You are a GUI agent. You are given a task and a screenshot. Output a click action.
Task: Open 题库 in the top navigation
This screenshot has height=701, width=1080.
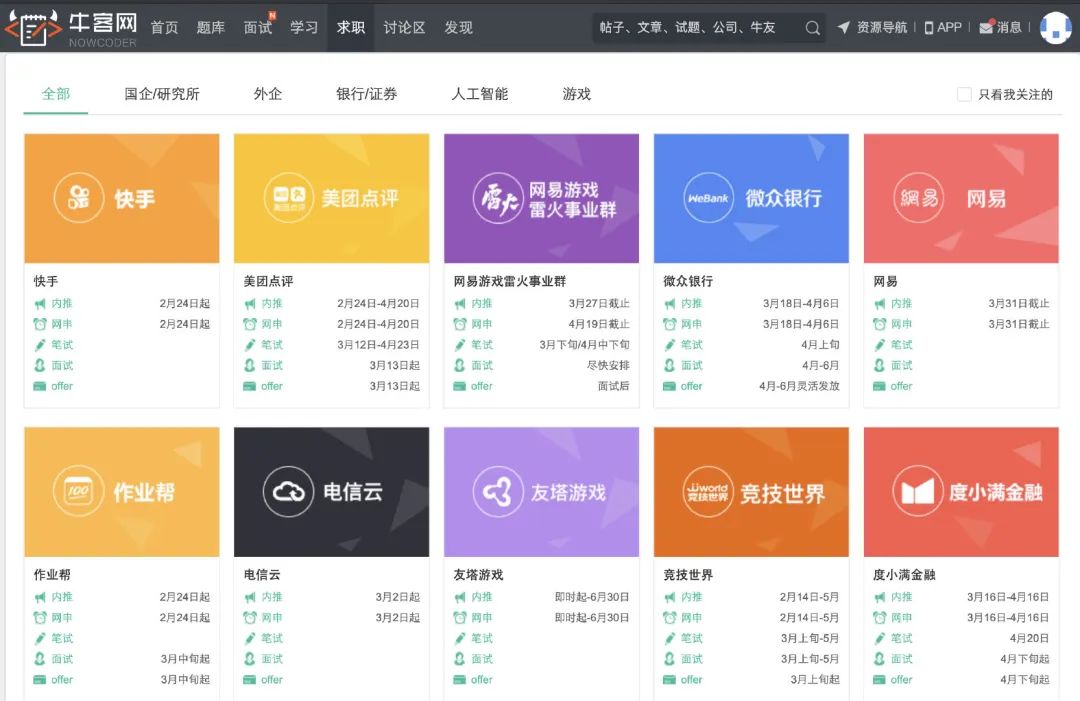point(211,28)
